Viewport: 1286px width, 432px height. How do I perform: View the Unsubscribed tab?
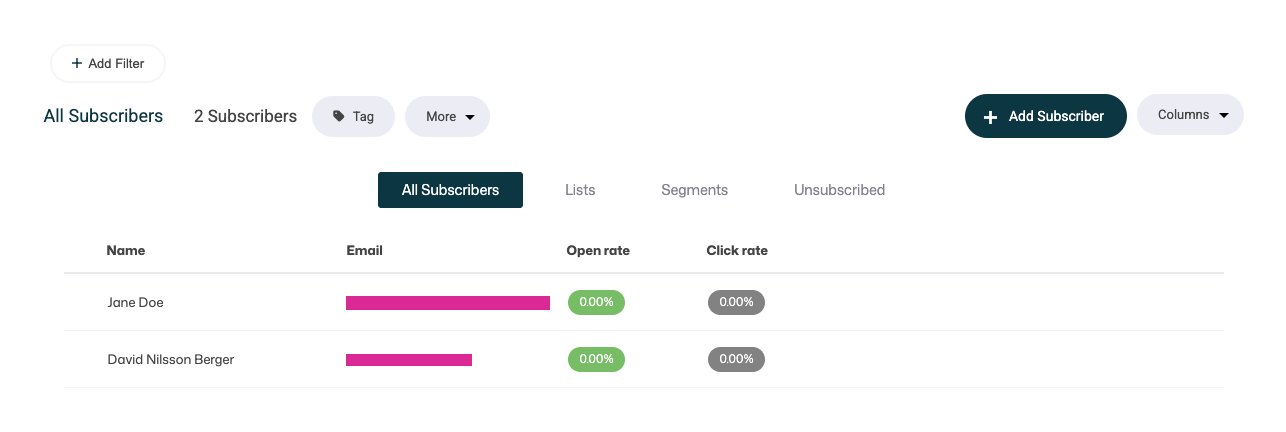(x=839, y=190)
